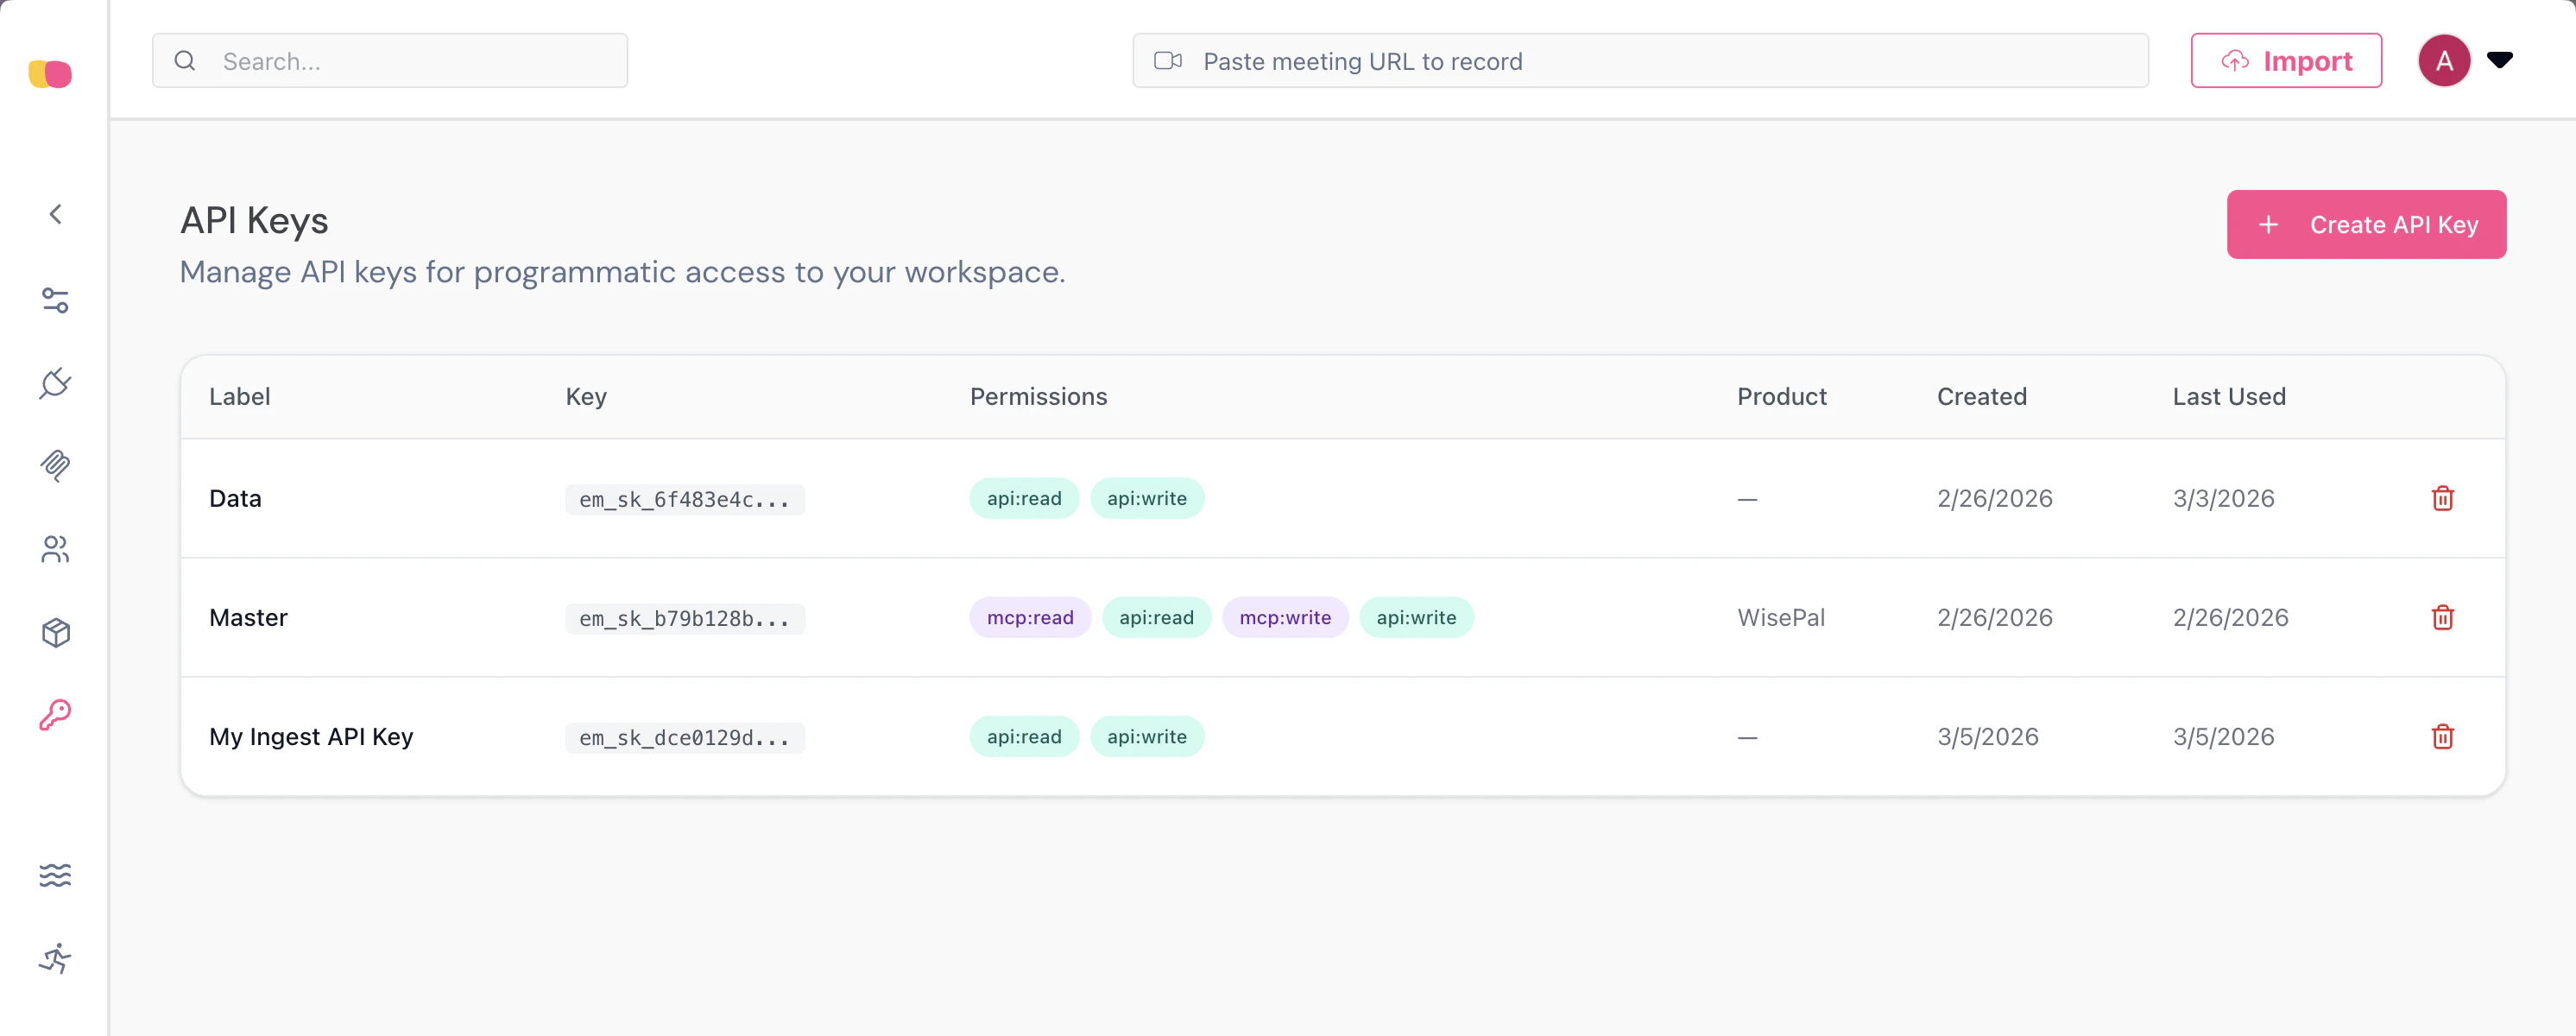Click the Master row label
The height and width of the screenshot is (1036, 2576).
(x=248, y=617)
